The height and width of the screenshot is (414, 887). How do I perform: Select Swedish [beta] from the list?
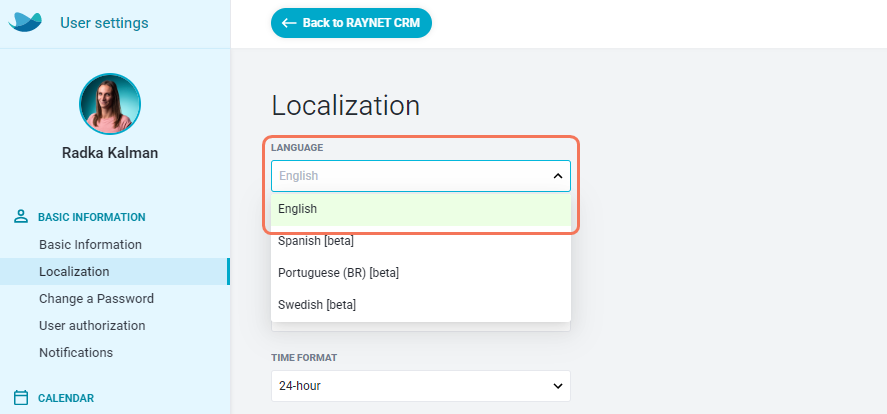tap(421, 305)
